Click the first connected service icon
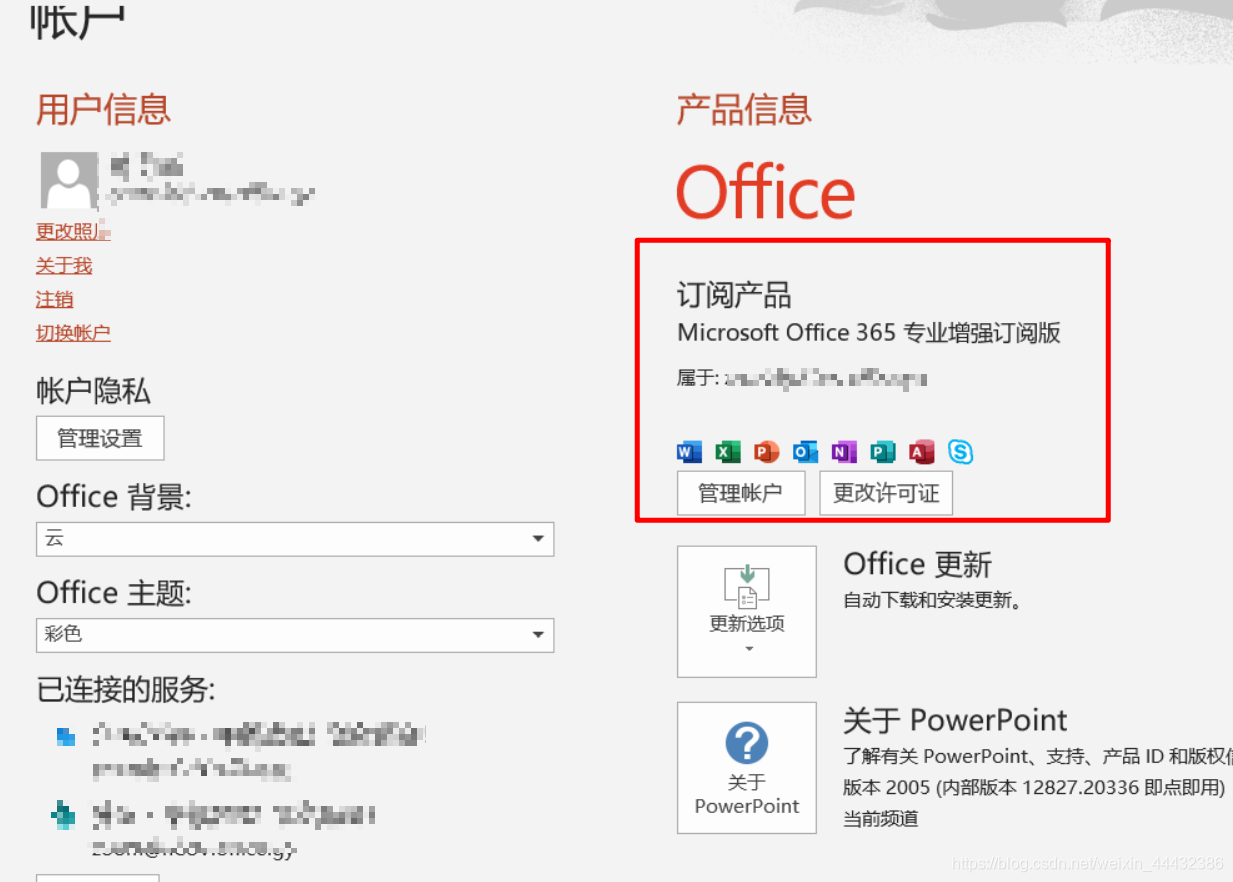The height and width of the screenshot is (882, 1233). pyautogui.click(x=66, y=737)
